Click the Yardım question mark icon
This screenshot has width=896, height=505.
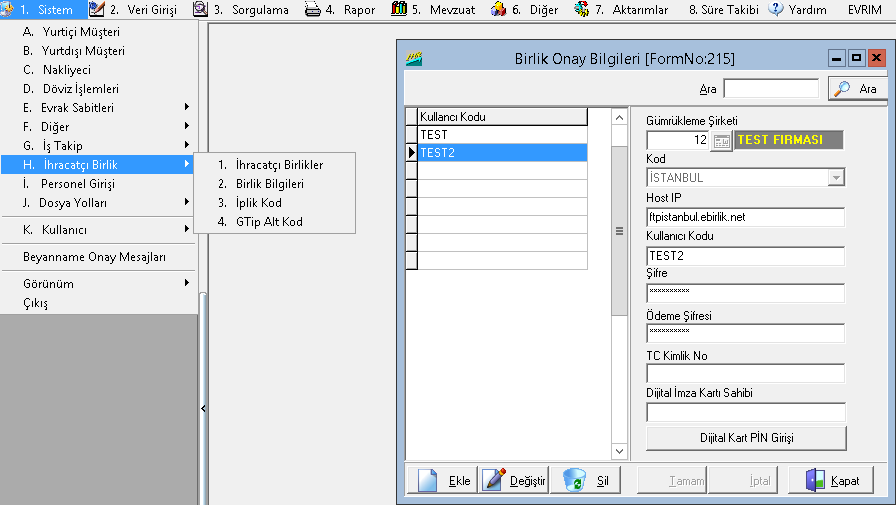coord(775,9)
